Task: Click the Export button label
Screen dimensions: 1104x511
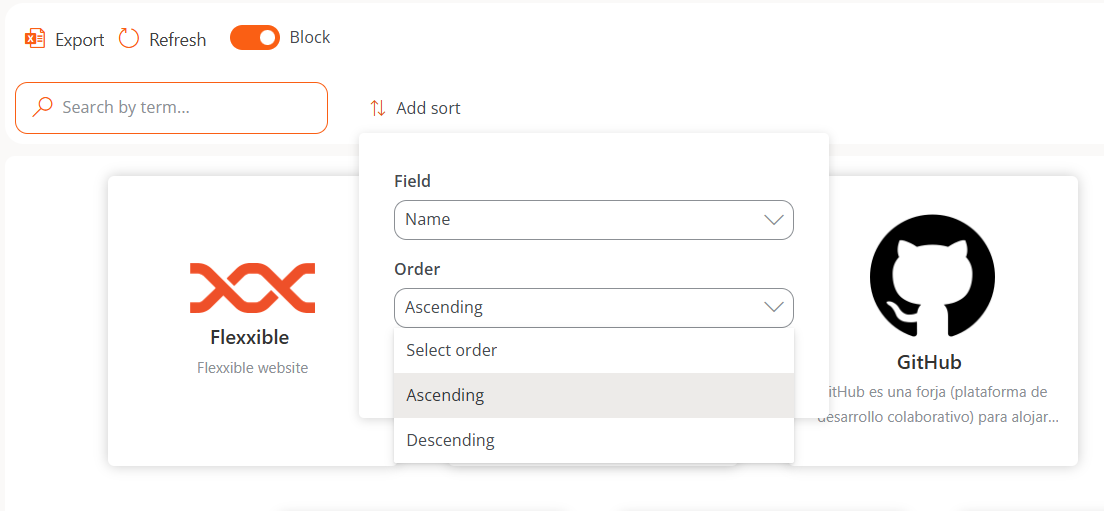Action: 80,40
